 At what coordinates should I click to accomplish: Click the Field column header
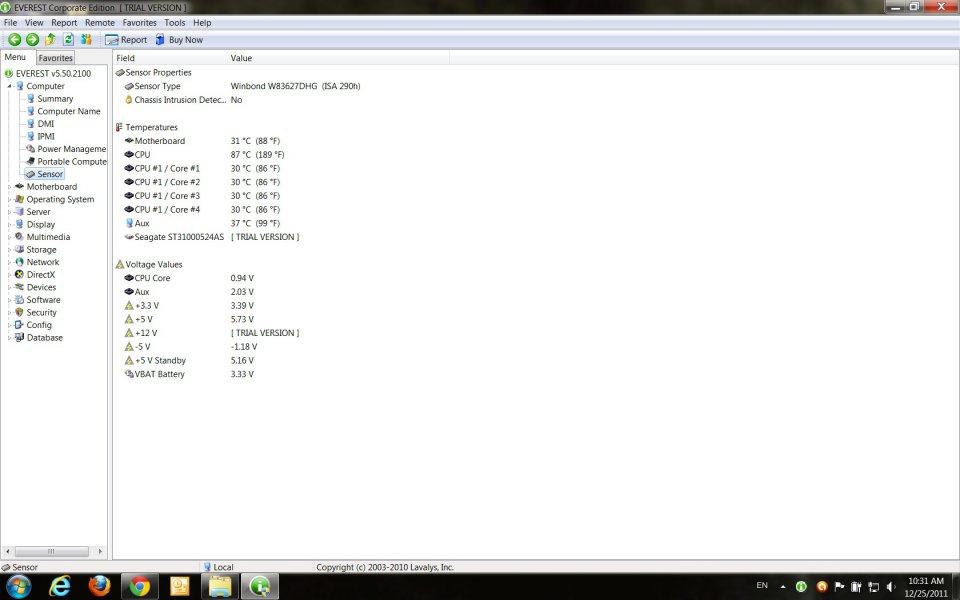[170, 58]
